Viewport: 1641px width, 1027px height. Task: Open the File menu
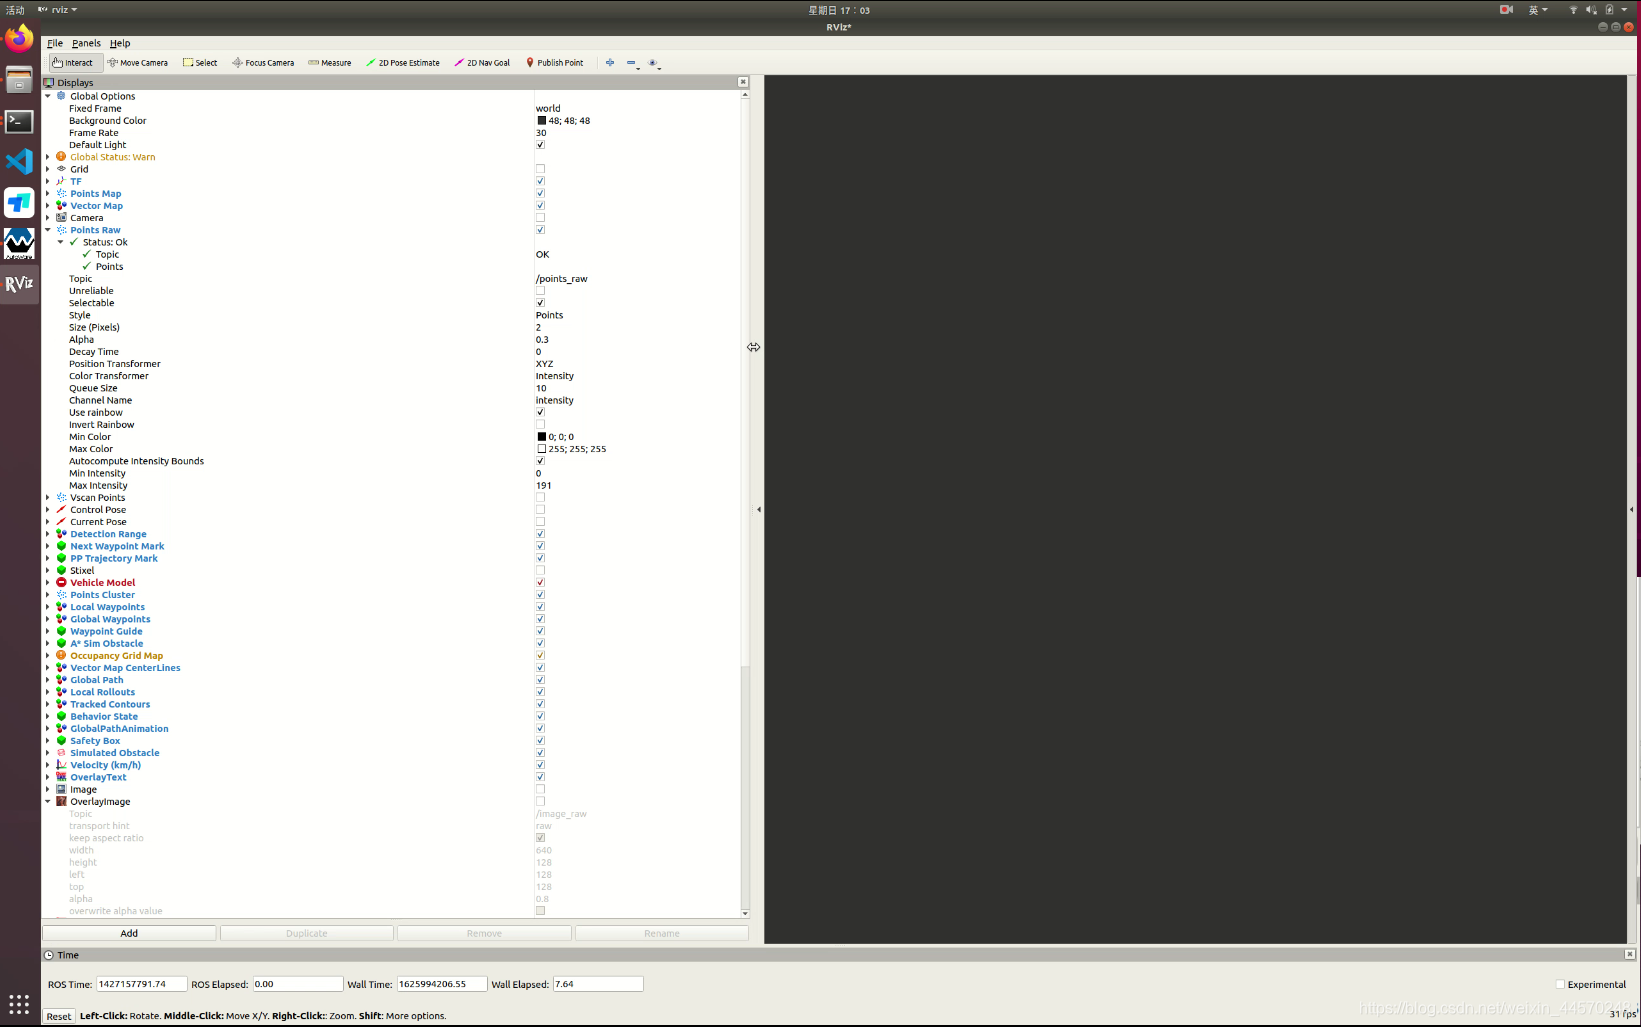pyautogui.click(x=55, y=43)
